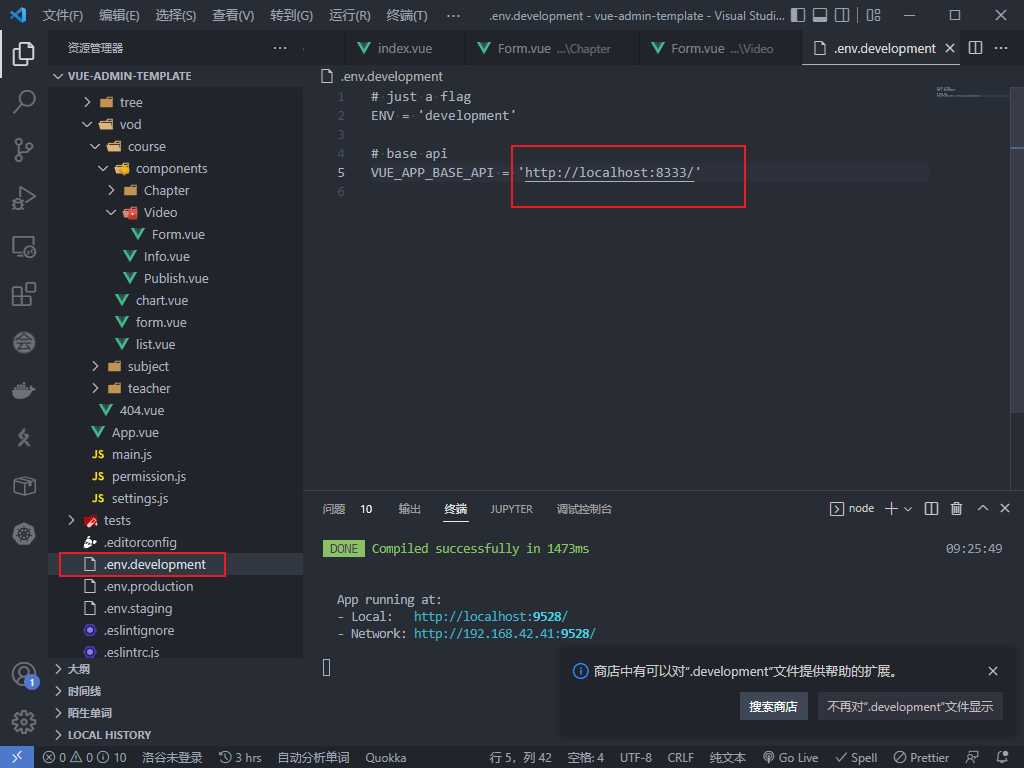Open the Extensions view
This screenshot has width=1024, height=768.
(24, 295)
